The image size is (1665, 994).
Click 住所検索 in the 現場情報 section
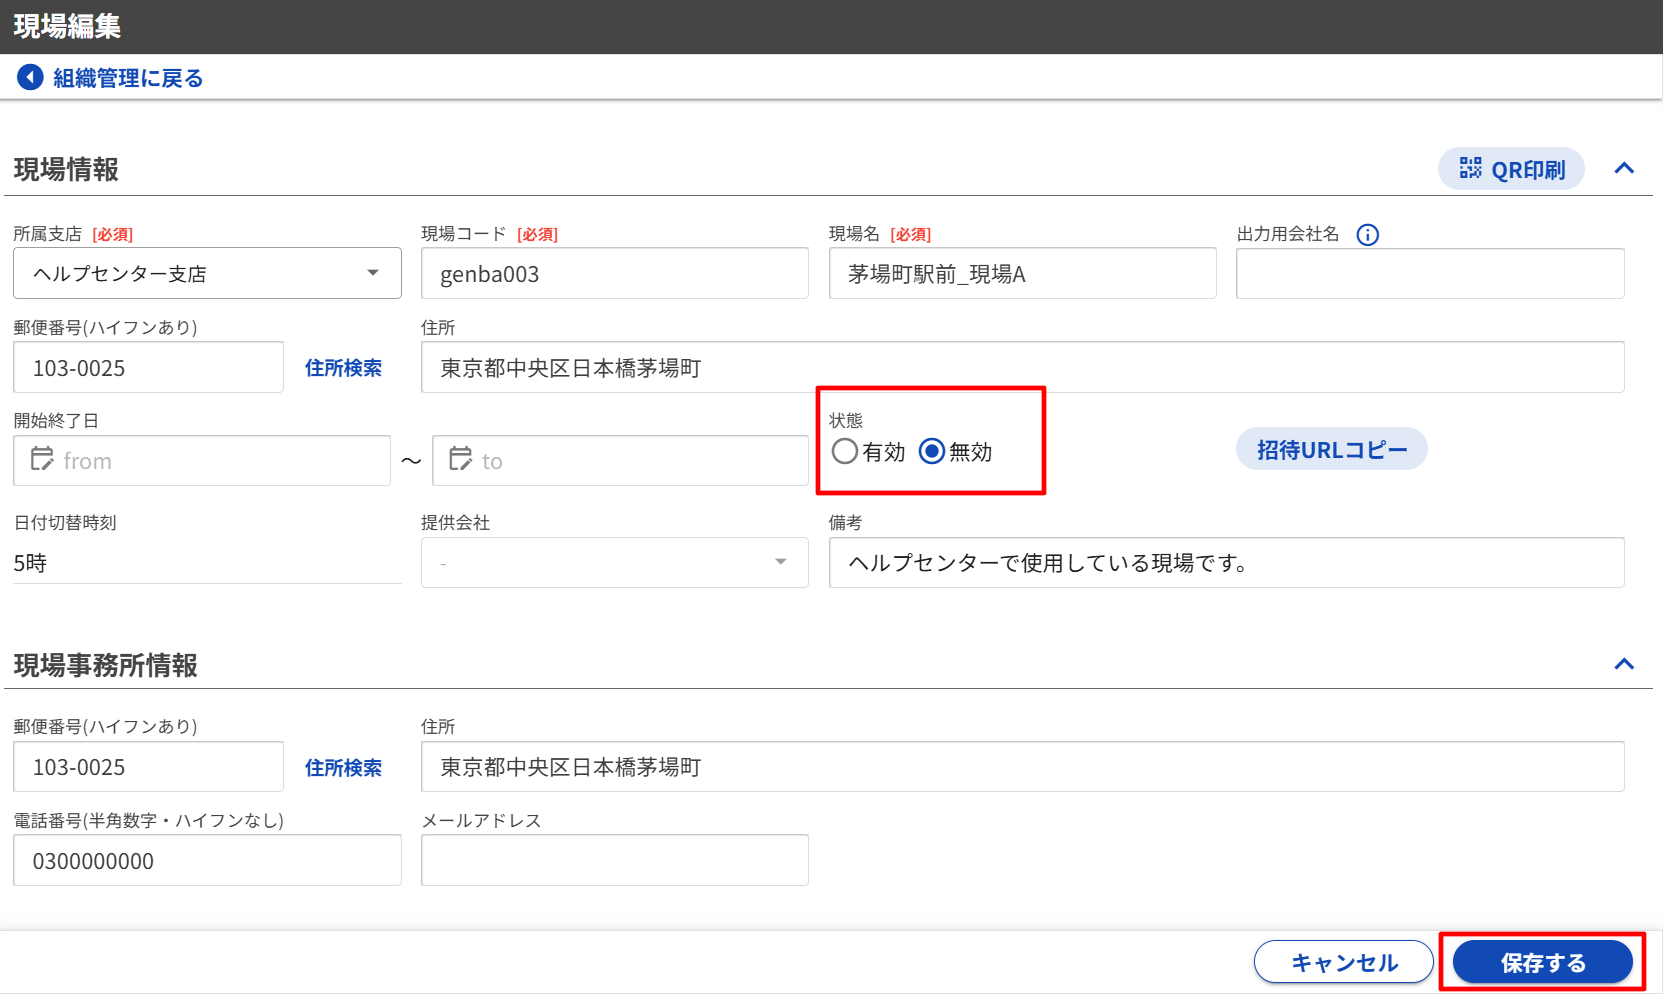[343, 368]
